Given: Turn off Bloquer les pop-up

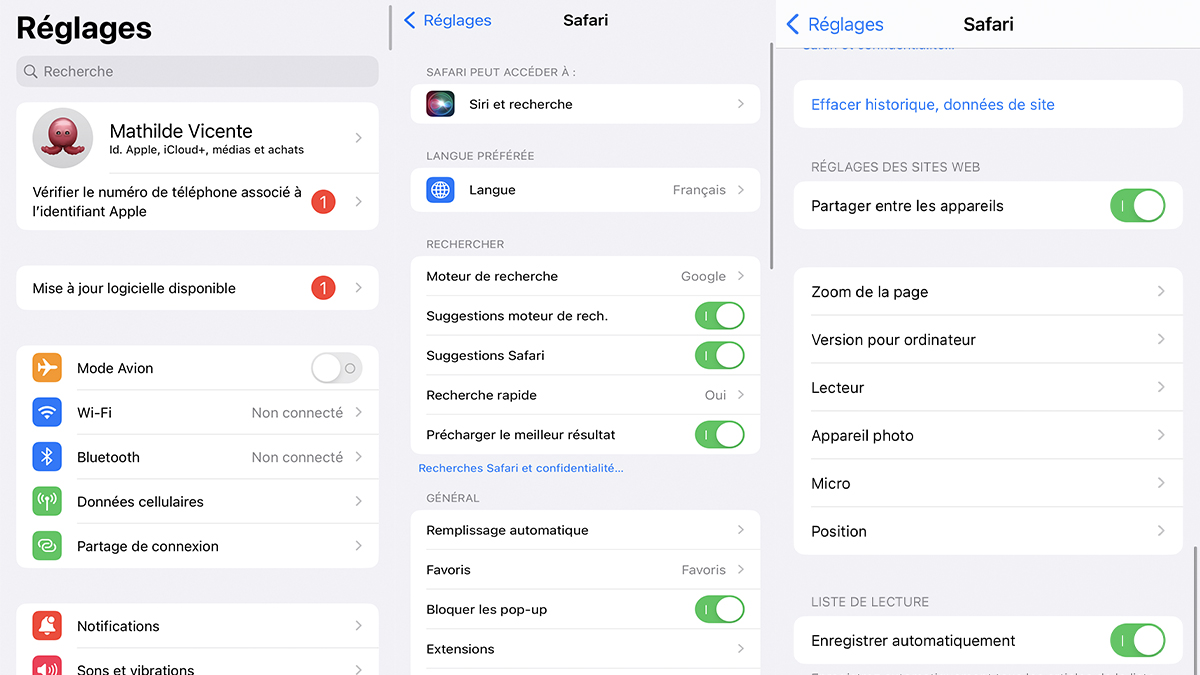Looking at the screenshot, I should (x=720, y=609).
